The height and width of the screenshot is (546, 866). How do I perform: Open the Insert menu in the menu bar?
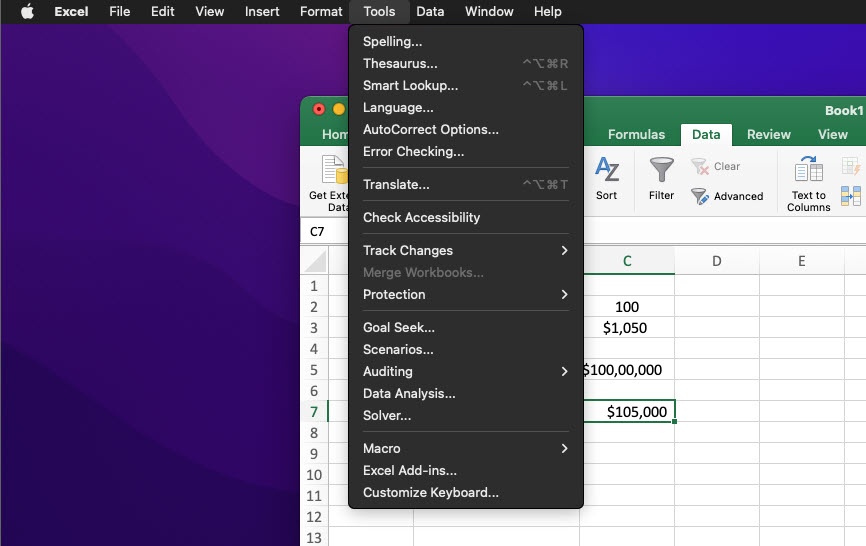click(x=262, y=12)
